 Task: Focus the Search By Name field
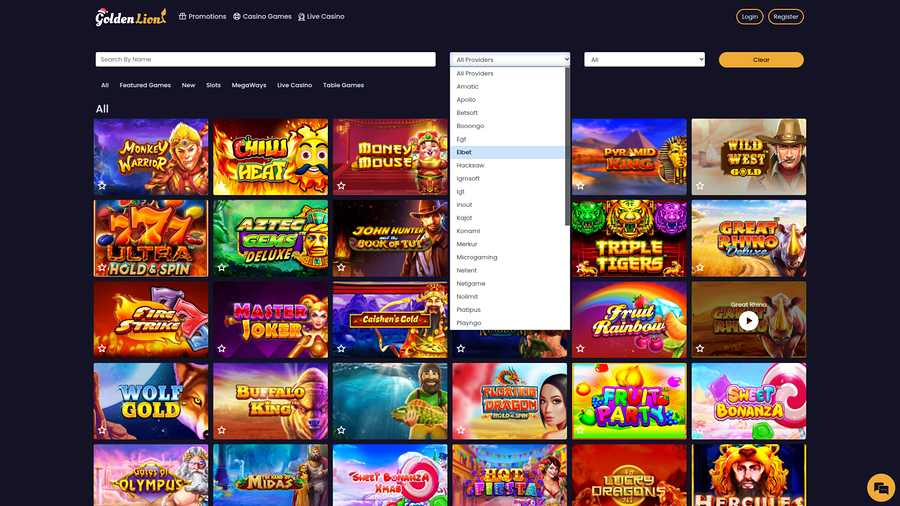click(266, 60)
